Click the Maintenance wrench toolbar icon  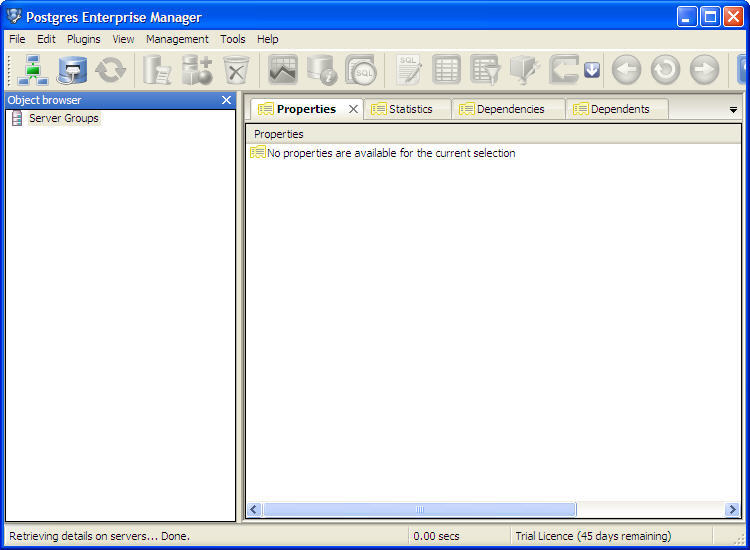[x=525, y=70]
